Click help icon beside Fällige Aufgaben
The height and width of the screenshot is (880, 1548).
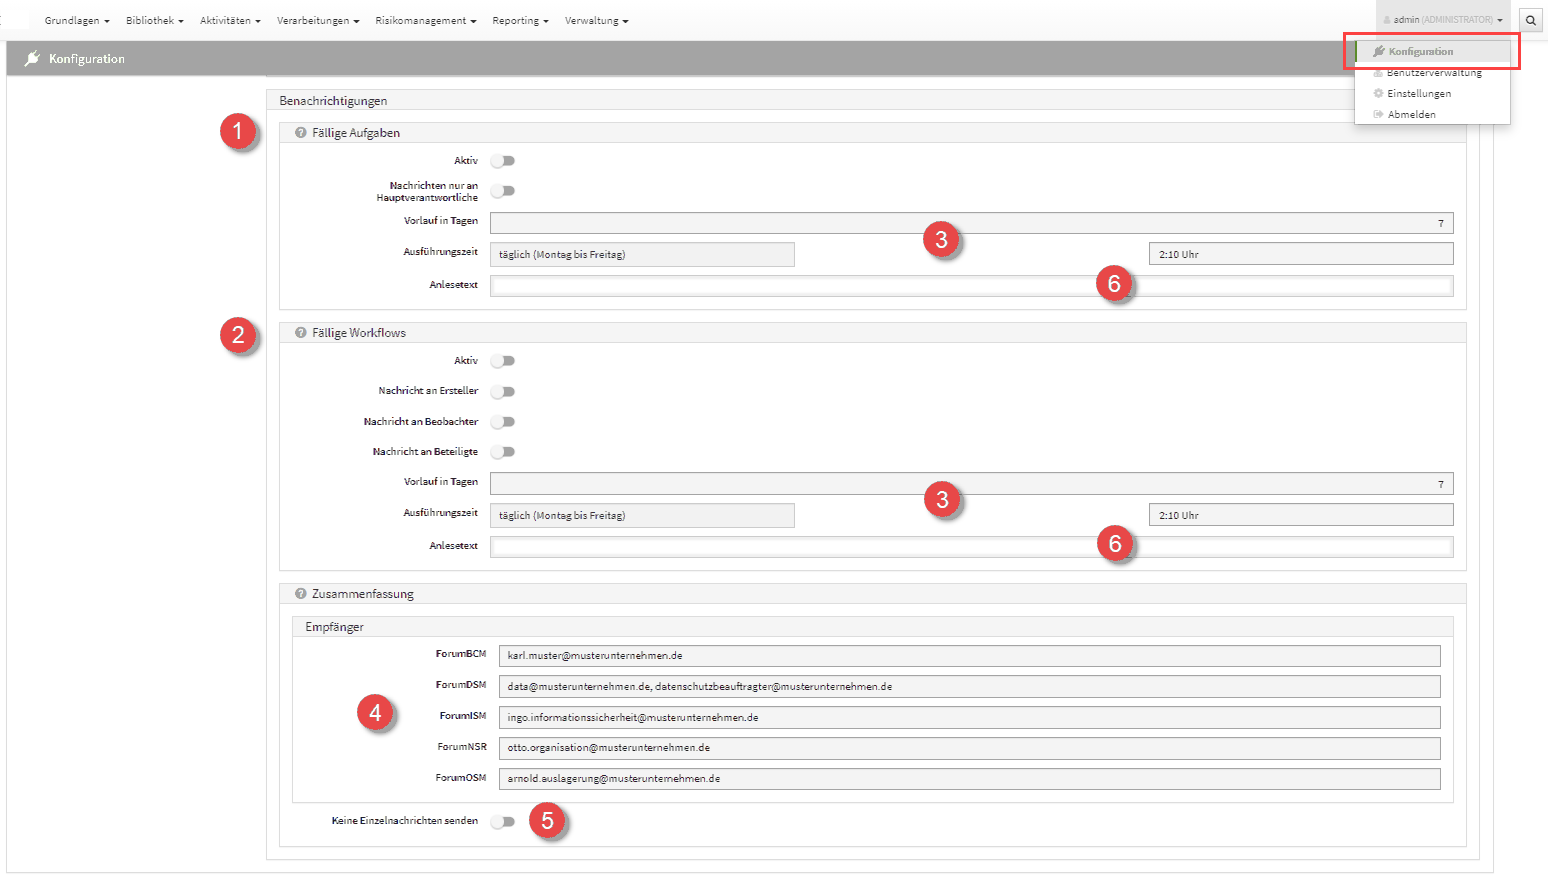click(300, 133)
